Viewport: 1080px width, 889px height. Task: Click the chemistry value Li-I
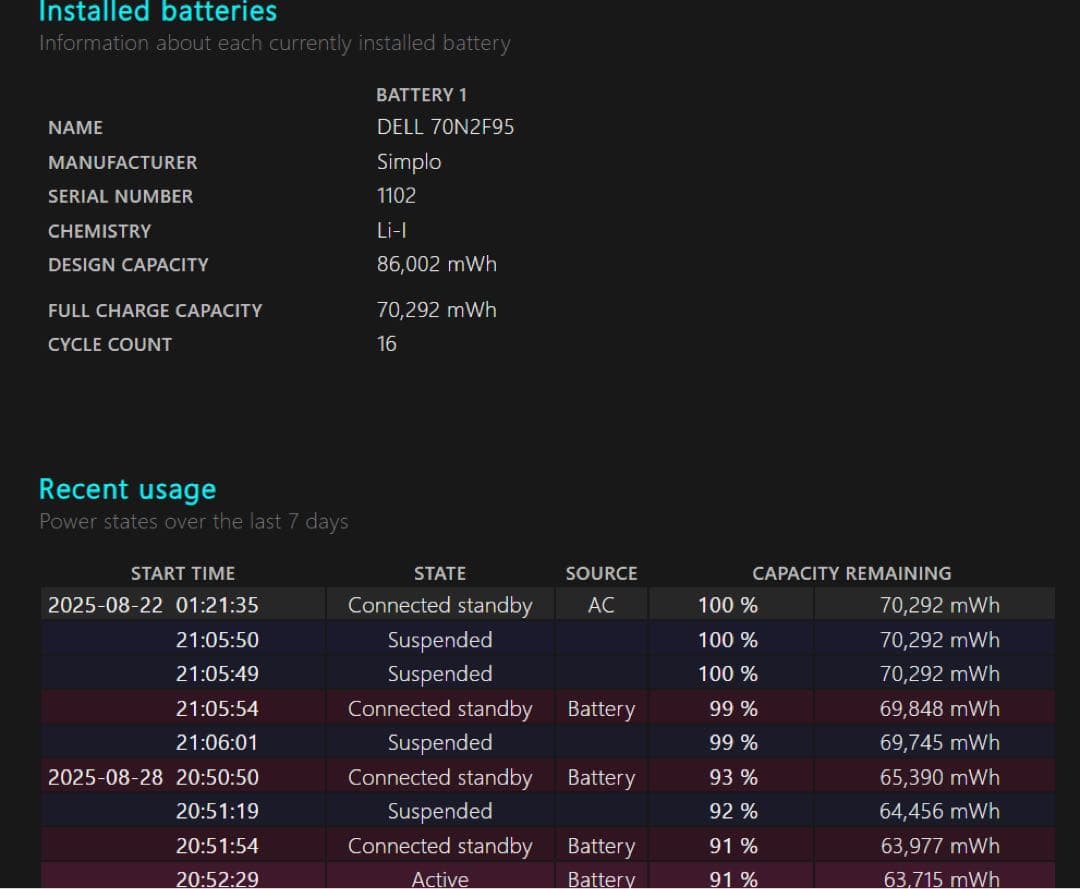tap(391, 230)
